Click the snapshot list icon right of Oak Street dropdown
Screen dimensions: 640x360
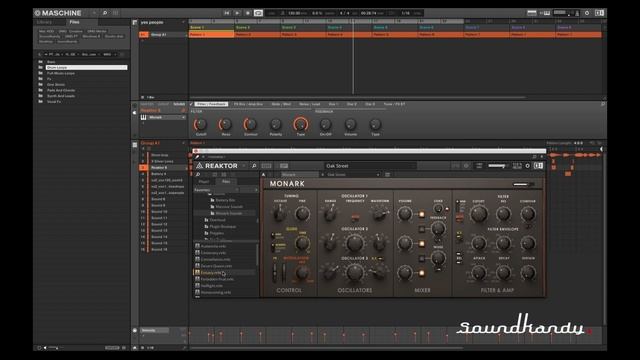(x=387, y=175)
